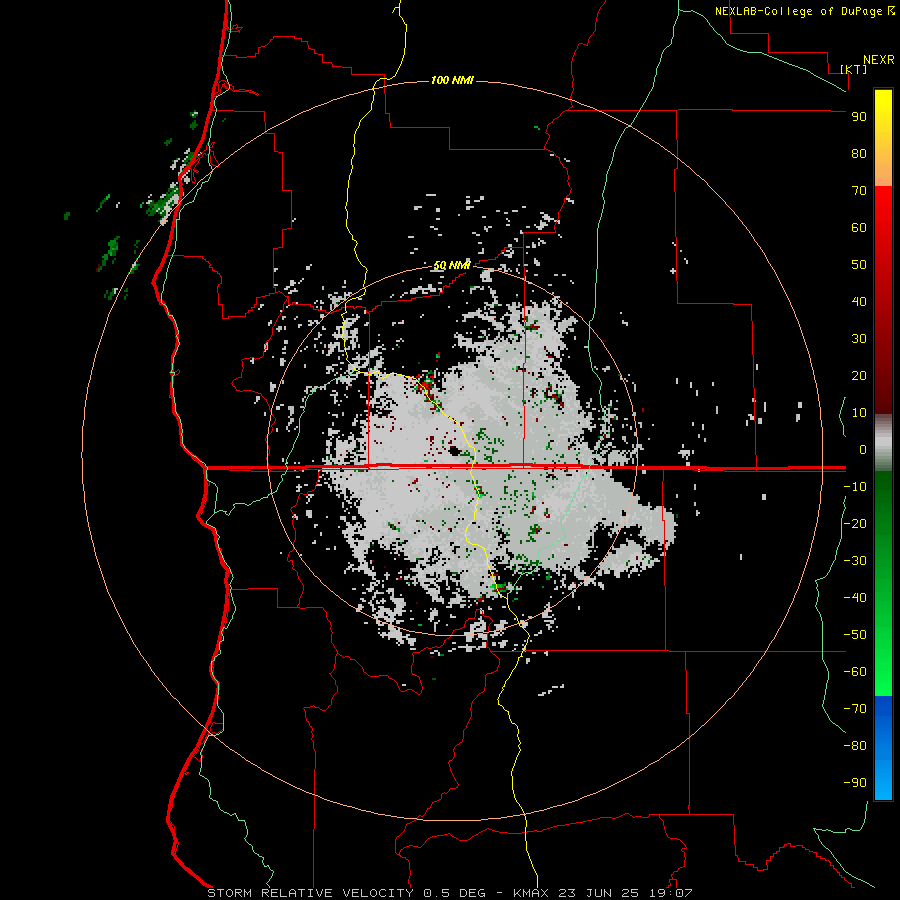The height and width of the screenshot is (900, 900).
Task: Select the -90 scale value
Action: [855, 783]
